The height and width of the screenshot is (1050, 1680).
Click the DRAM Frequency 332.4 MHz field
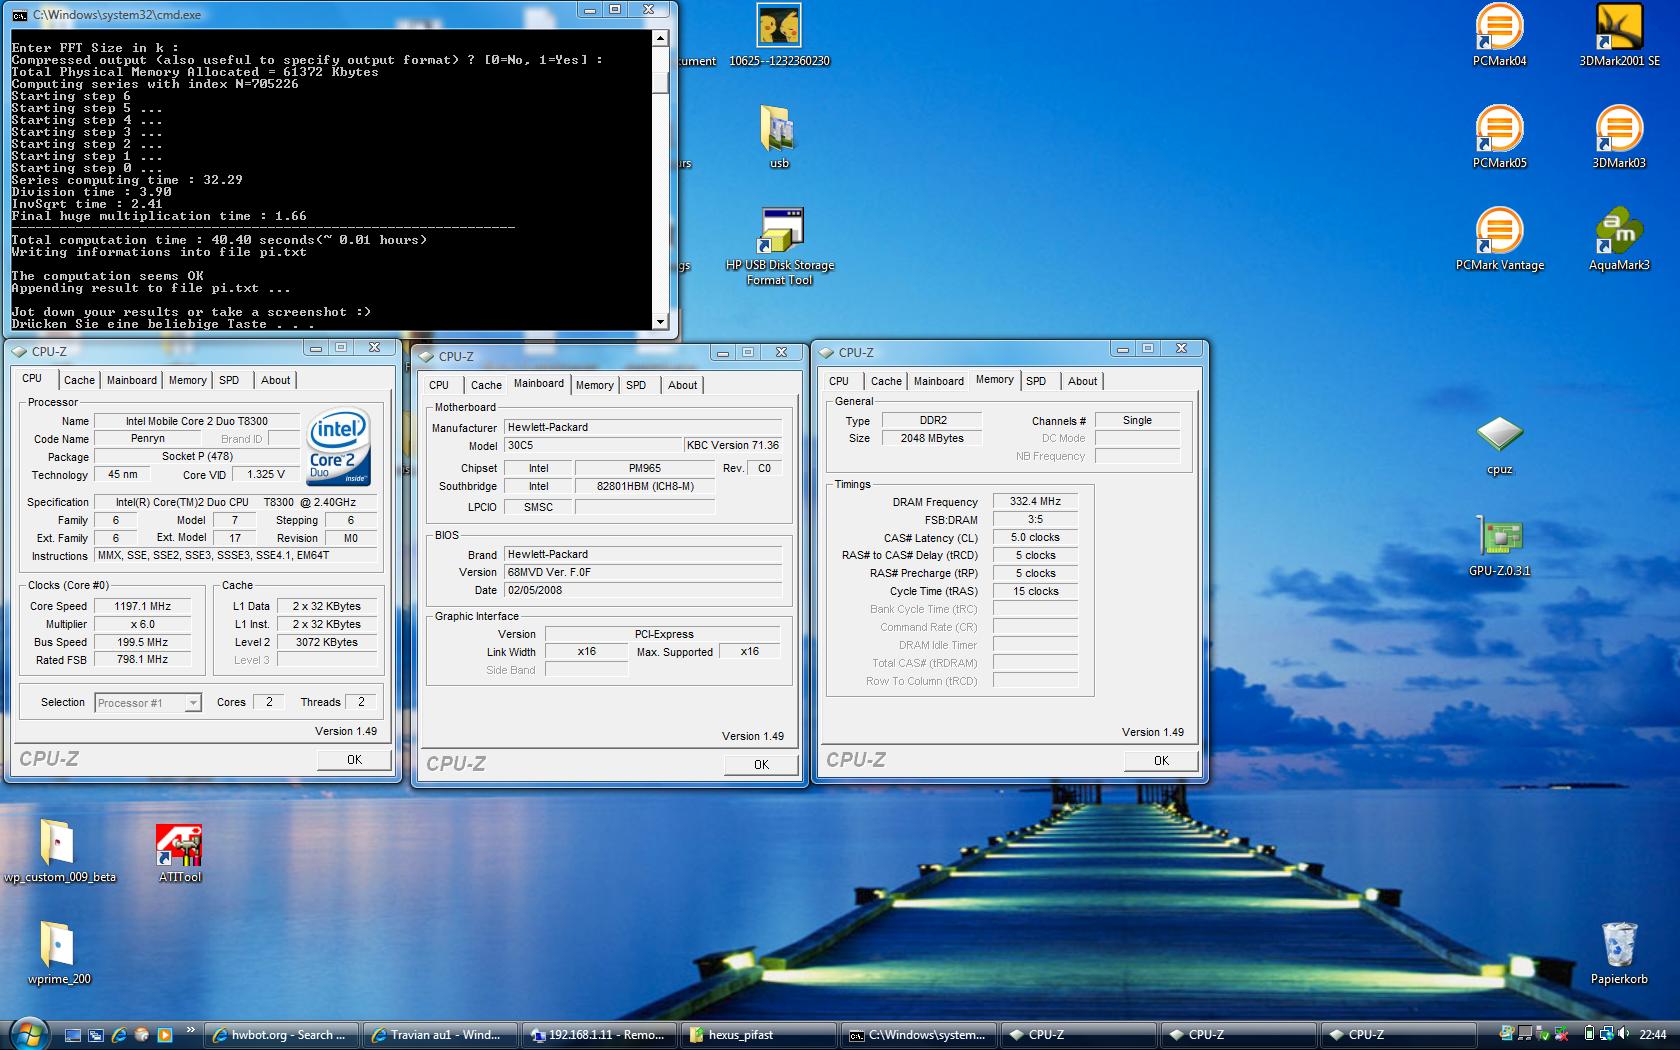tap(1035, 502)
